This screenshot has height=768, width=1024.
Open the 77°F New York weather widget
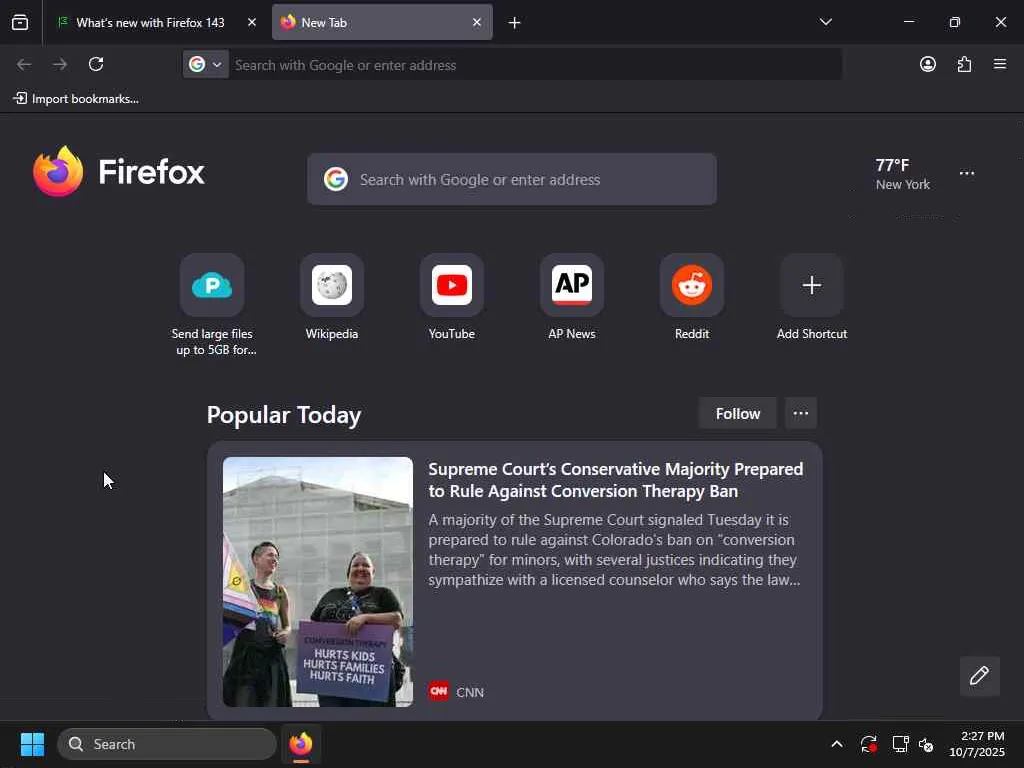tap(902, 174)
